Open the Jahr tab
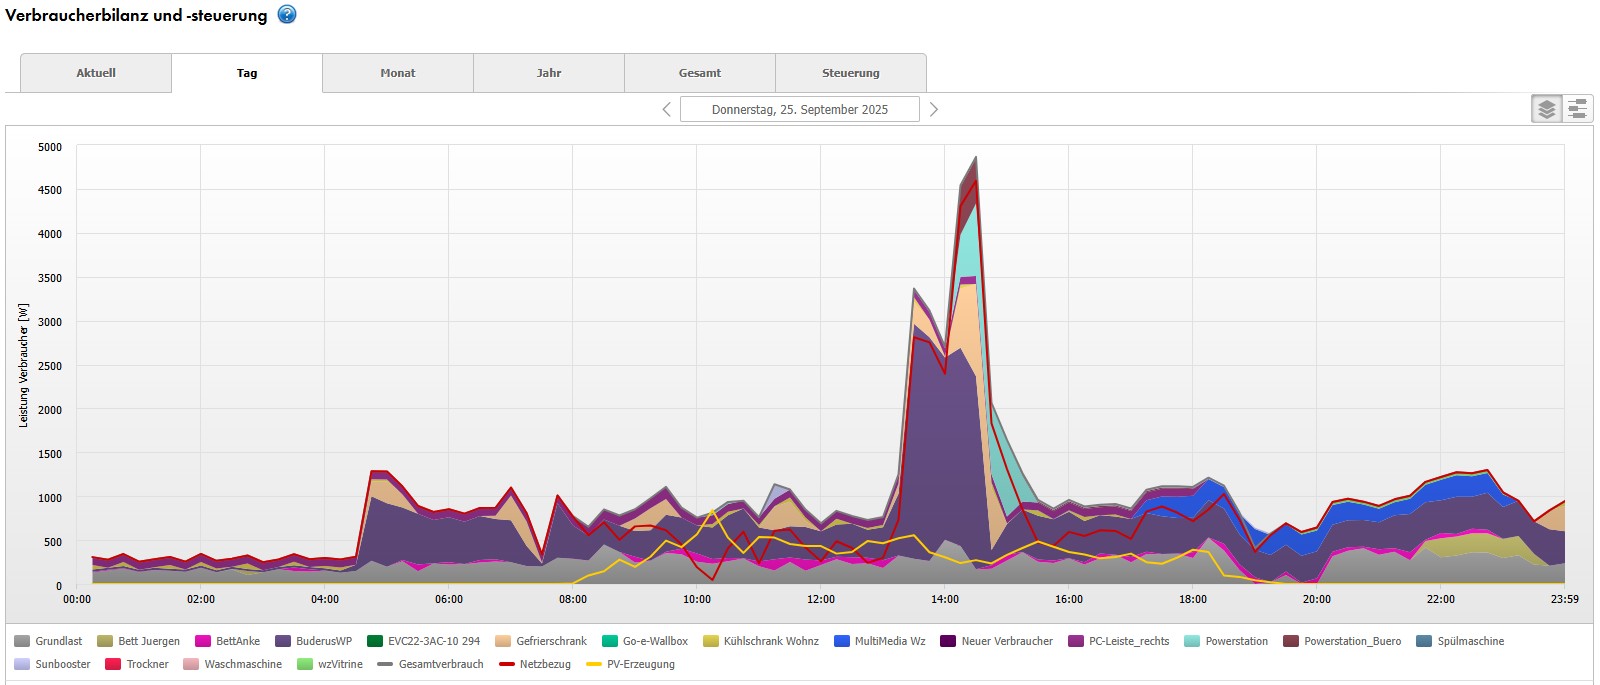This screenshot has width=1600, height=685. tap(549, 73)
